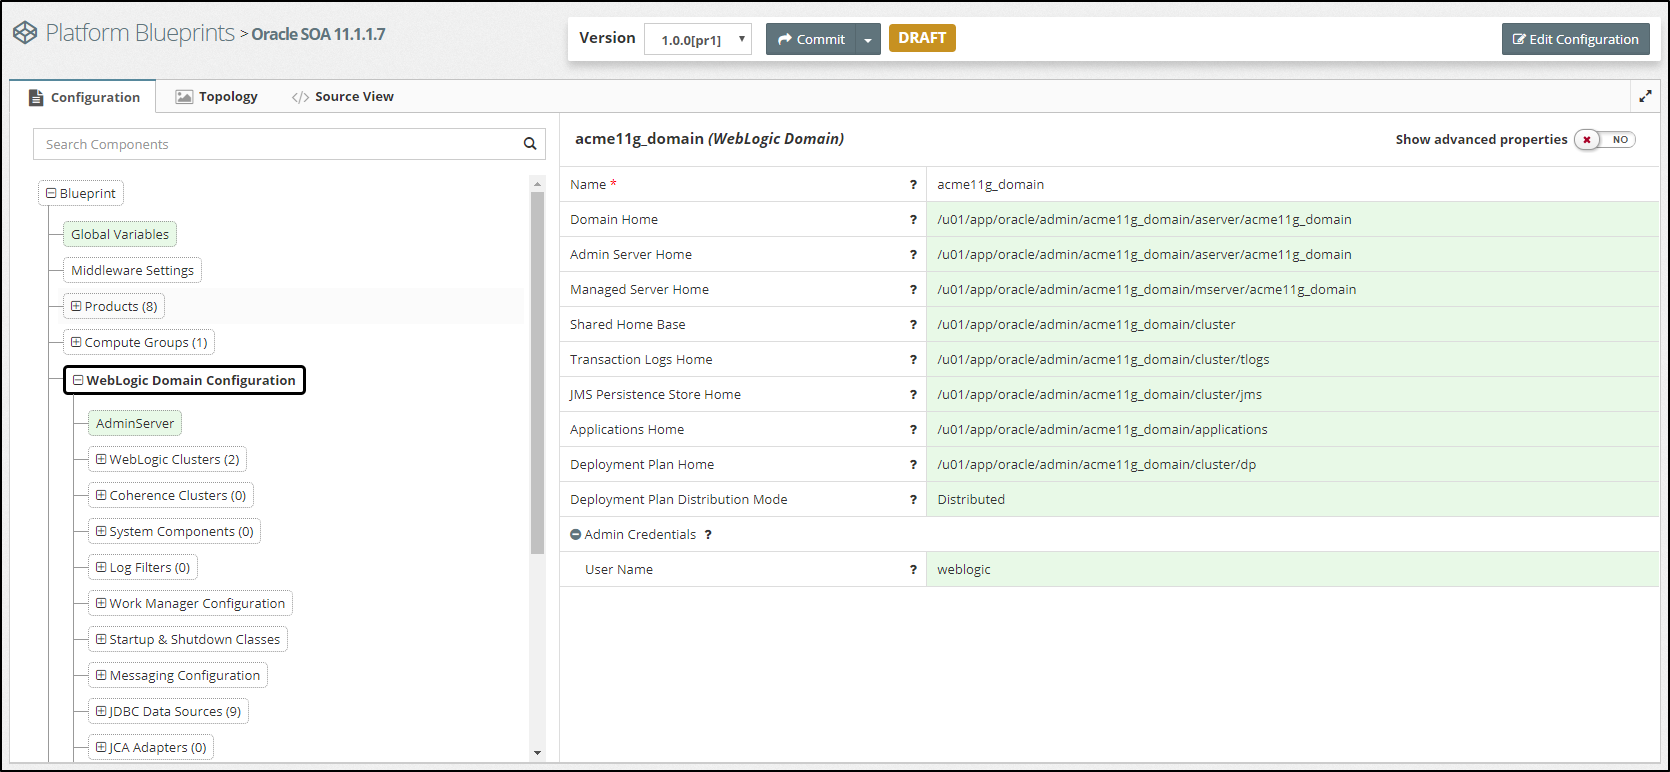Open Commit button dropdown arrow
Viewport: 1670px width, 772px height.
(868, 40)
